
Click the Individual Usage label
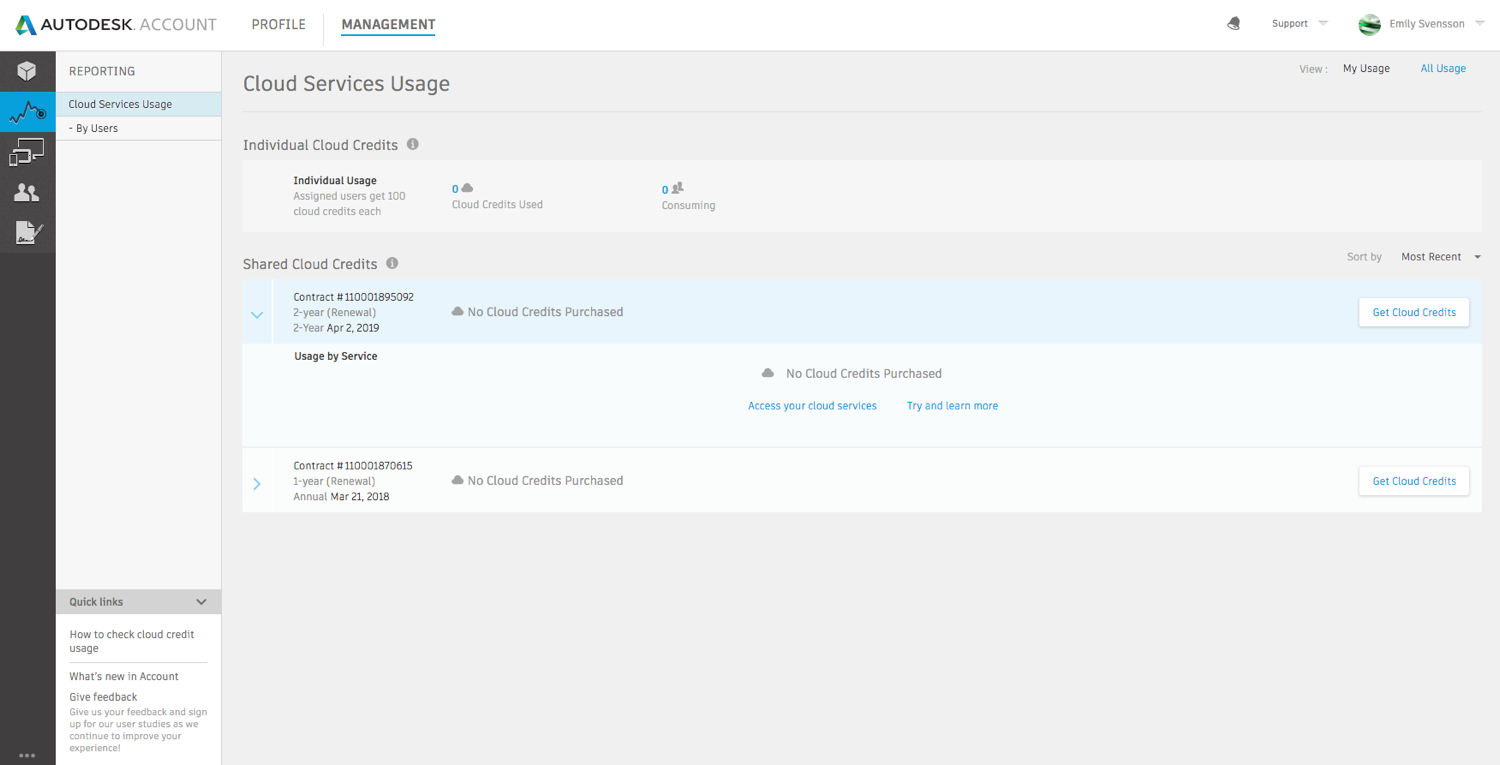coord(335,181)
